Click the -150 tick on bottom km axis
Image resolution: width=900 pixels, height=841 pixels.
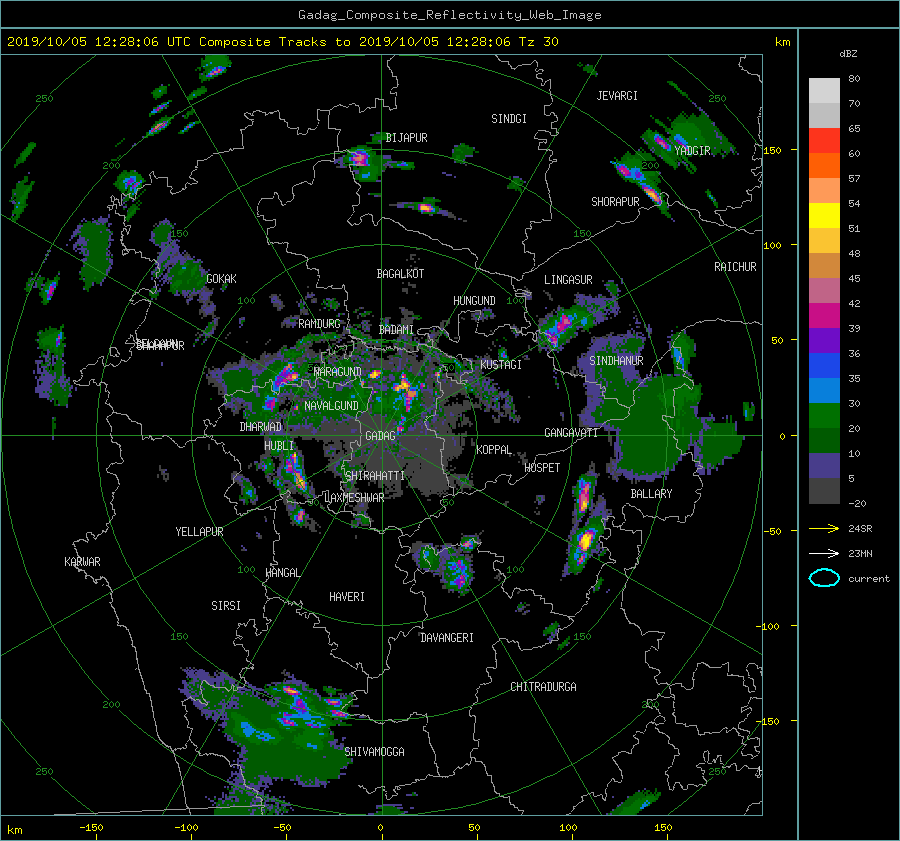tap(91, 827)
